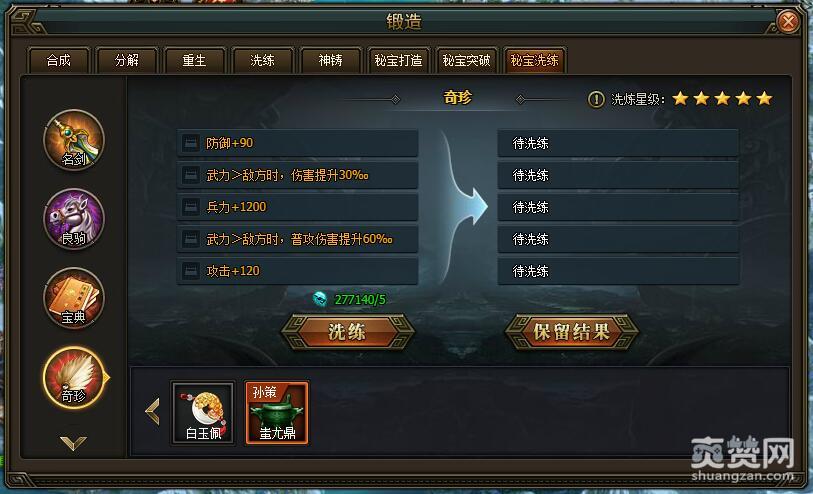This screenshot has height=494, width=813.
Task: Click the refining star level info icon
Action: pos(596,99)
